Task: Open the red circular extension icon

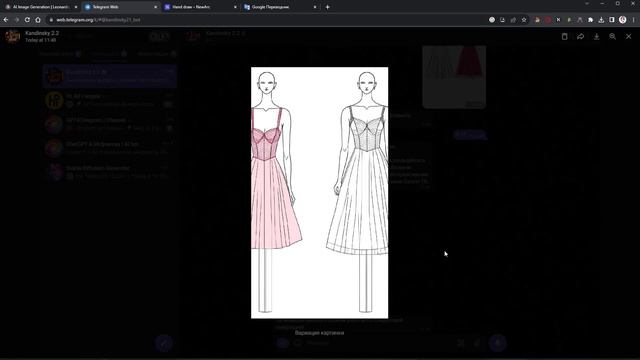Action: (548, 20)
